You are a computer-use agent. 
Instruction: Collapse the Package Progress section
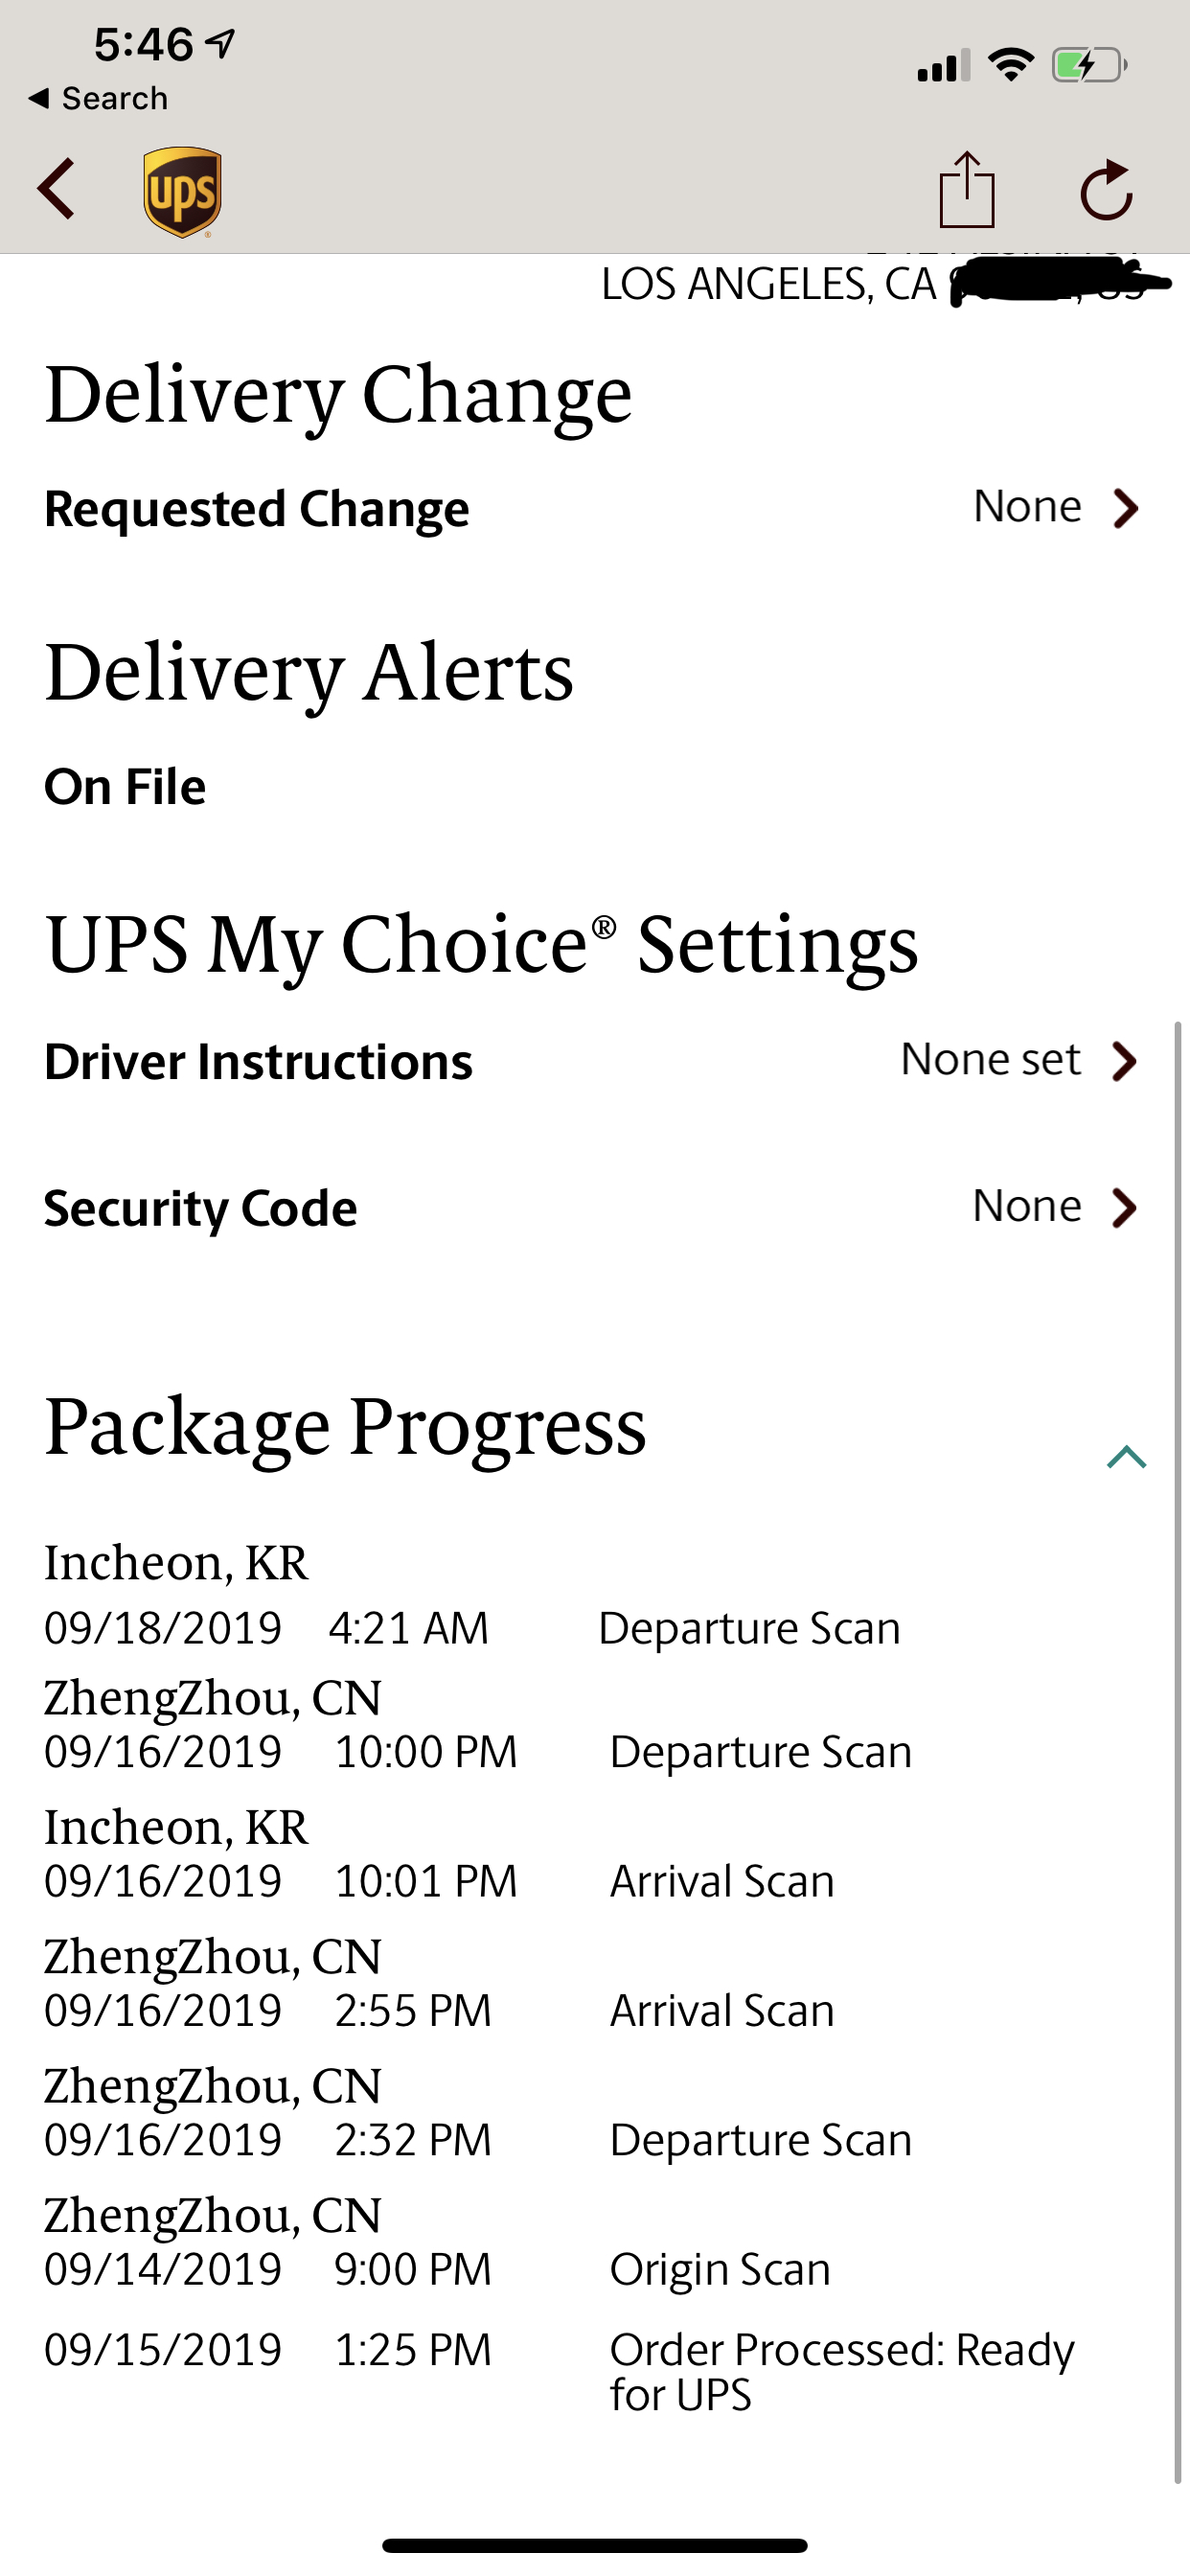(1126, 1457)
